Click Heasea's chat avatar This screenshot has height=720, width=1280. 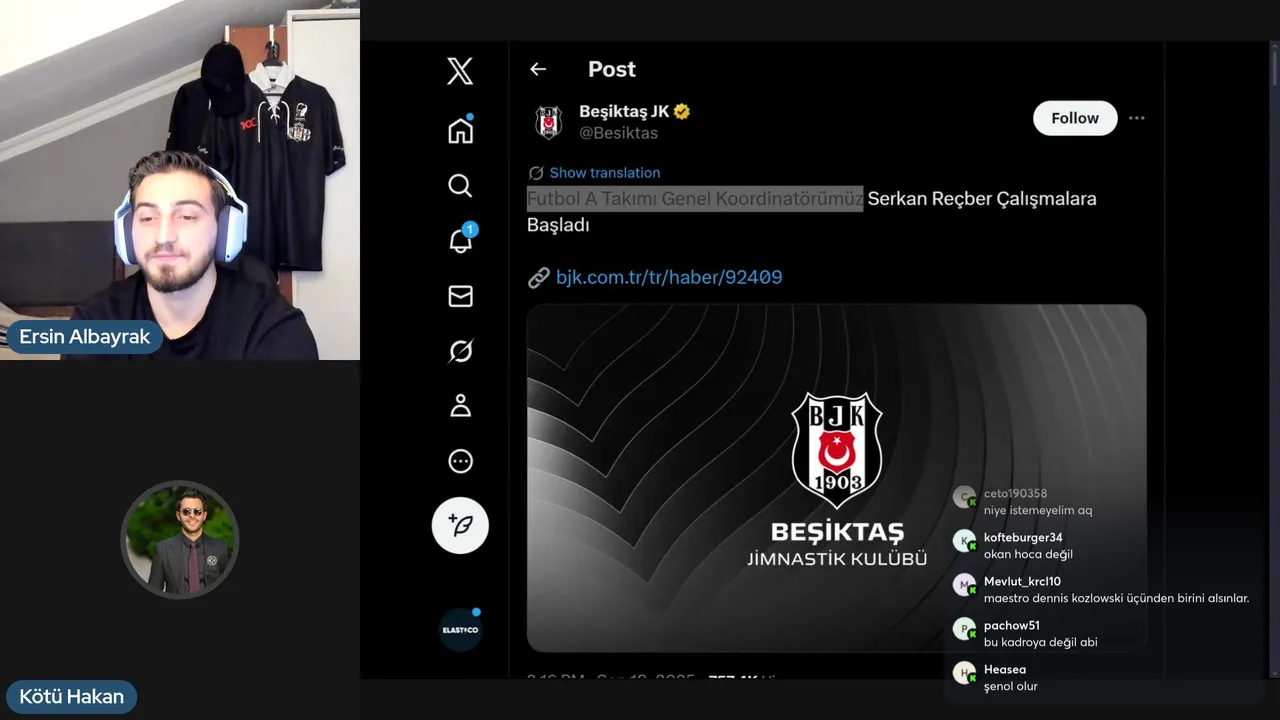coord(964,673)
